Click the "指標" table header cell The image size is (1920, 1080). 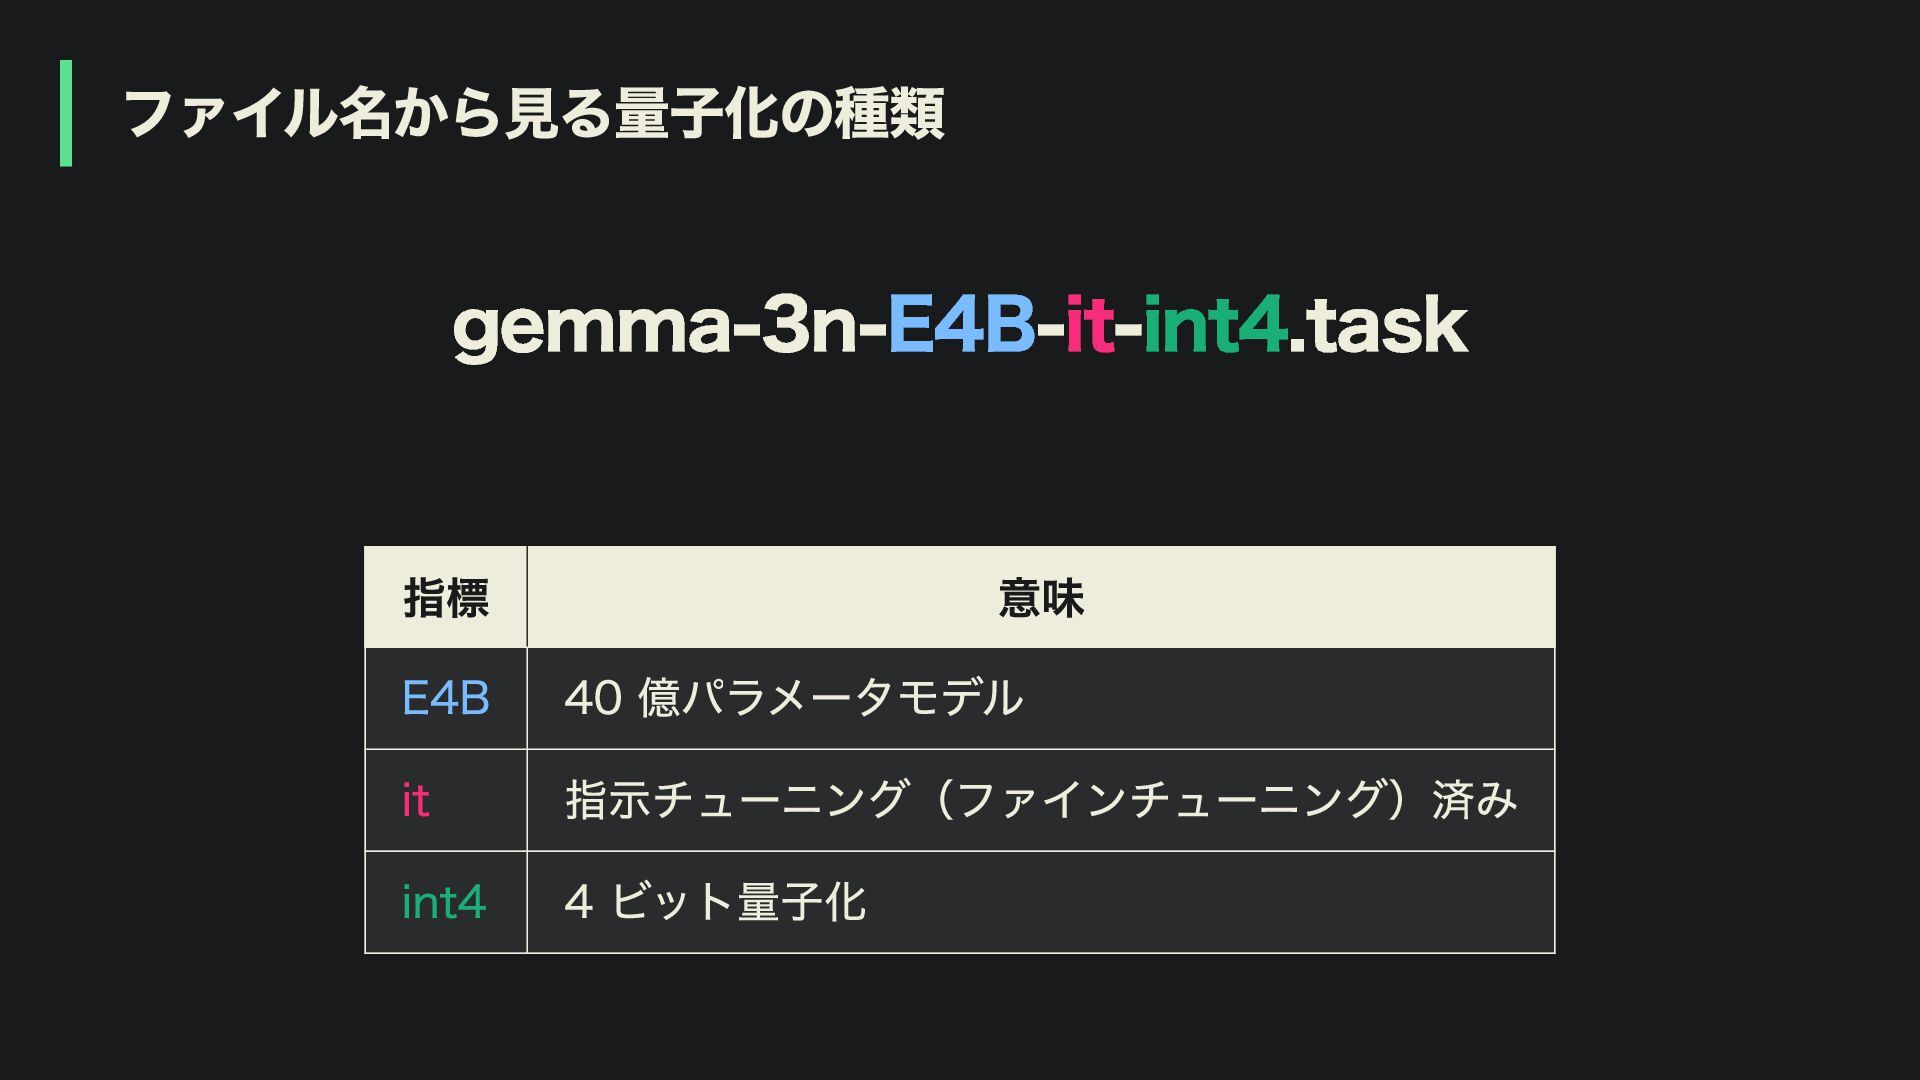coord(446,598)
